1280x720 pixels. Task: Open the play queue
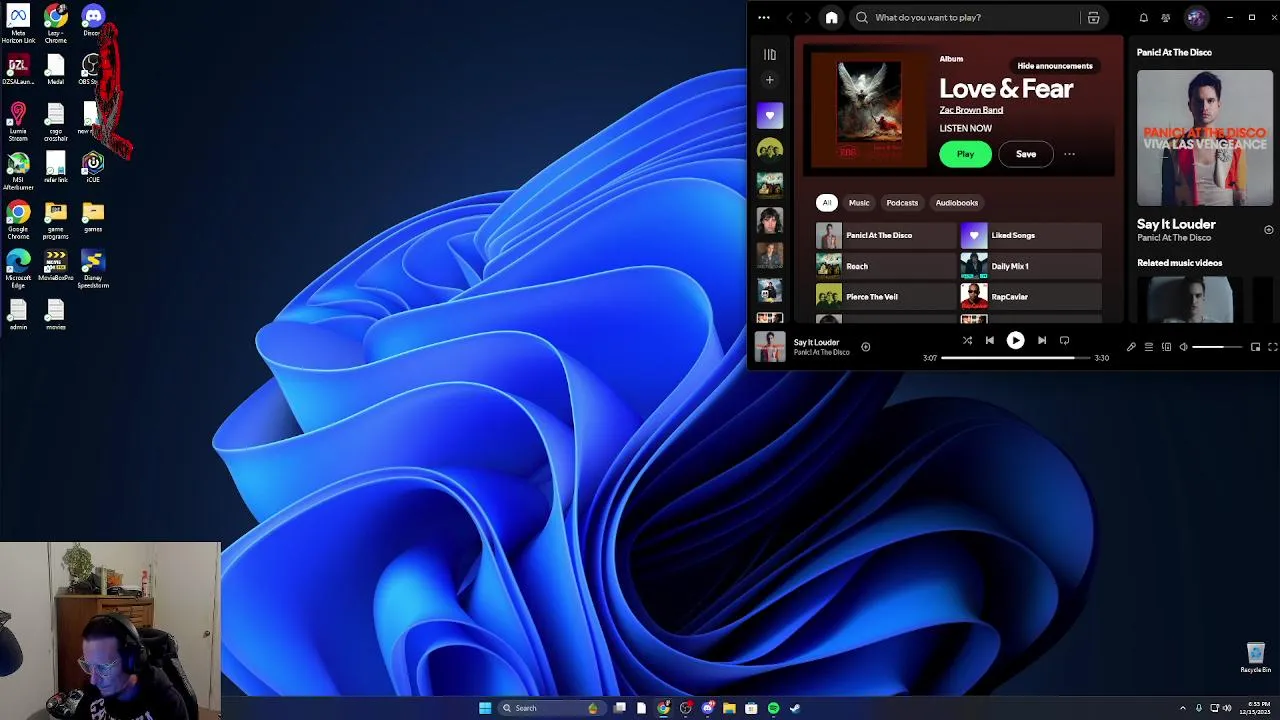1149,347
